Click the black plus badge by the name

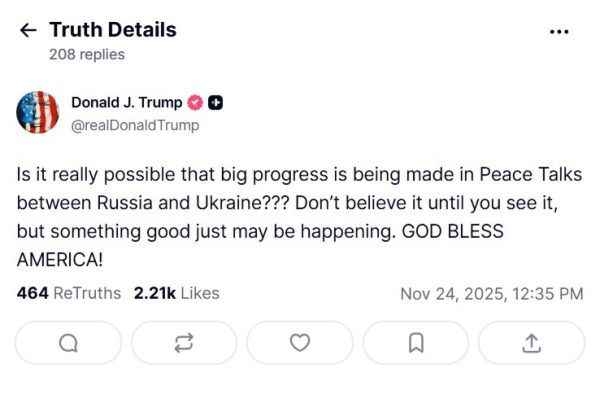[216, 103]
